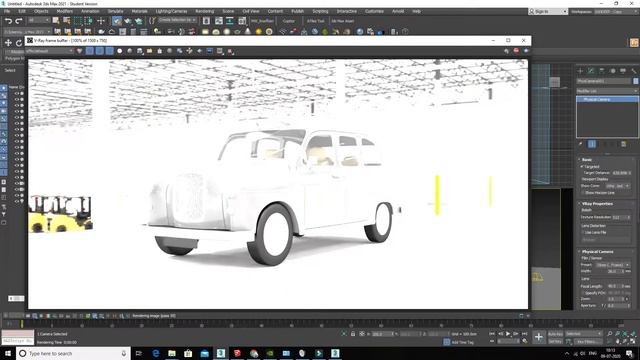The height and width of the screenshot is (360, 640).
Task: Click the Set Key button
Action: [x=555, y=341]
